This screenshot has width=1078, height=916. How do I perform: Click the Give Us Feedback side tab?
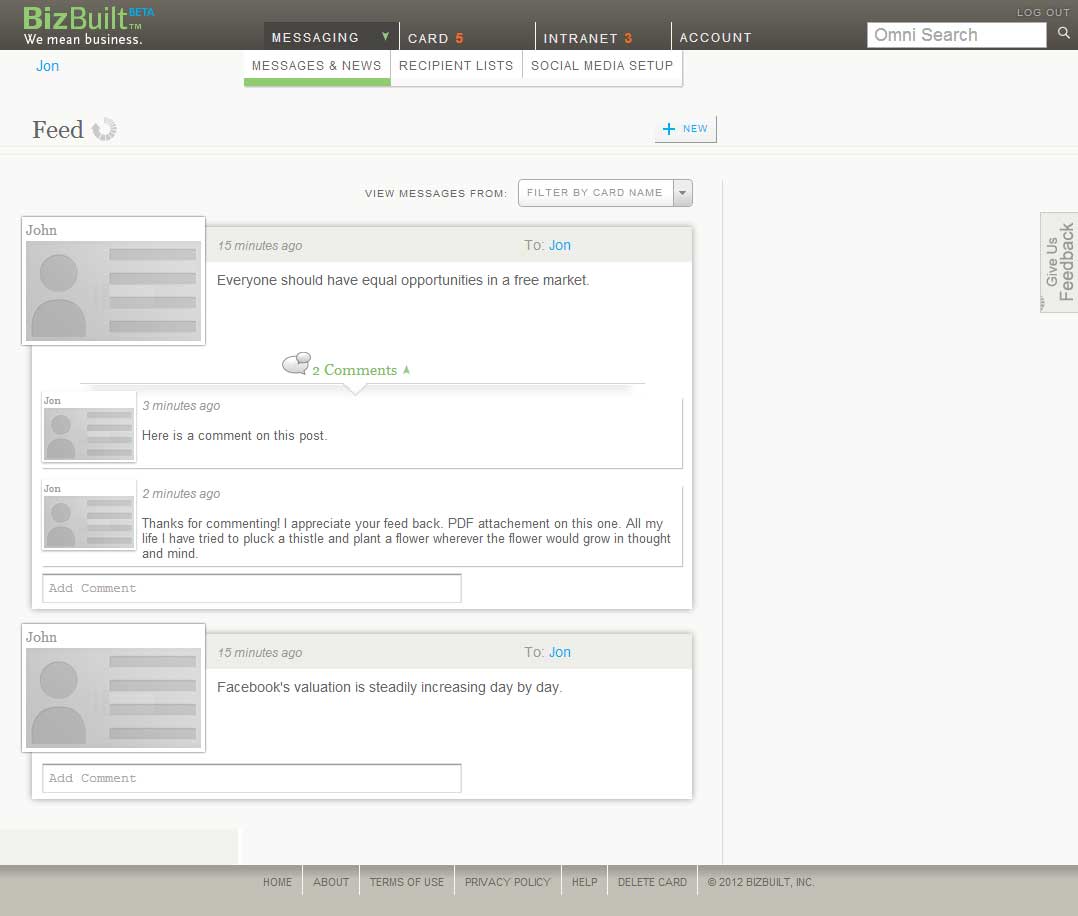pos(1059,262)
